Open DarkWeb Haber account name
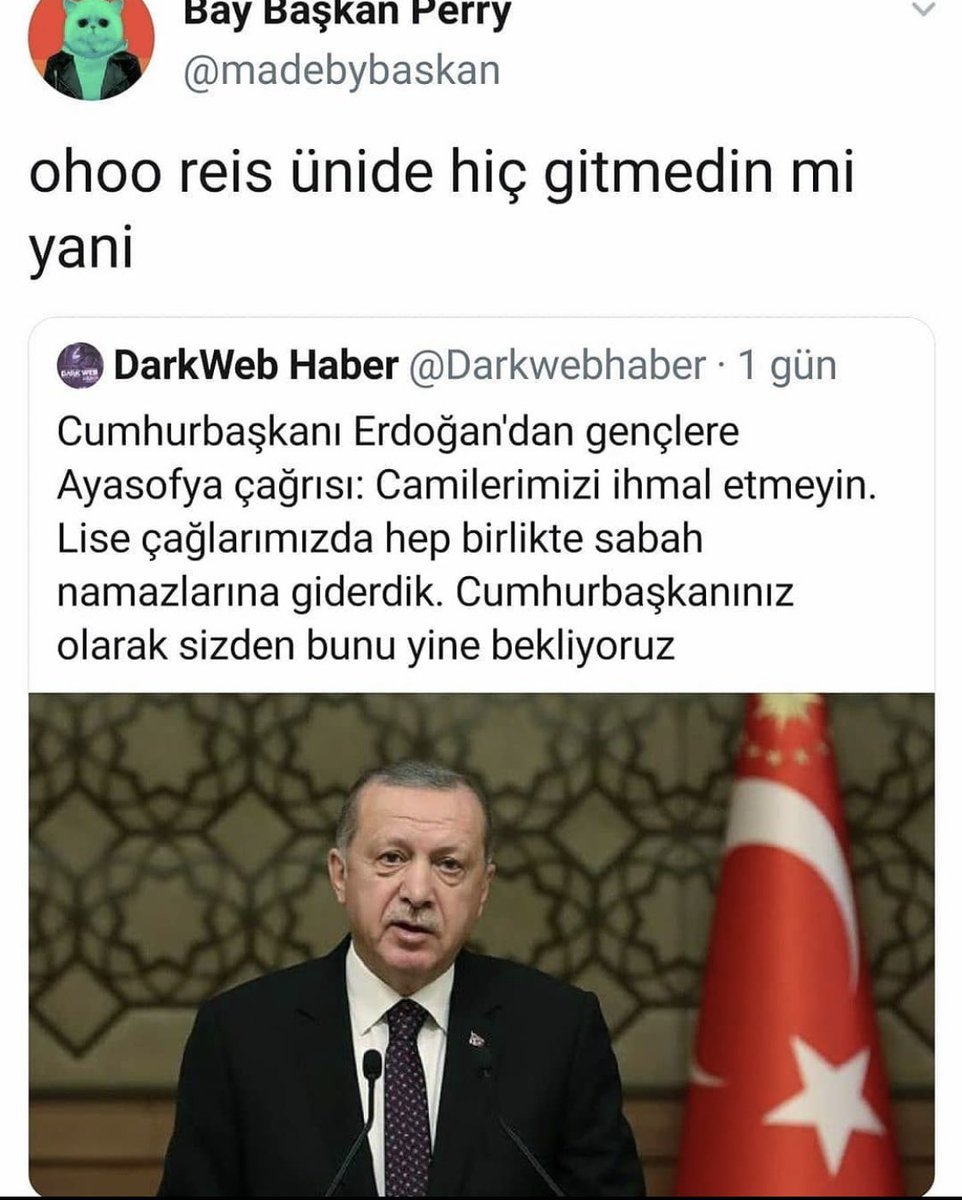Screen dimensions: 962x1200 coord(256,367)
